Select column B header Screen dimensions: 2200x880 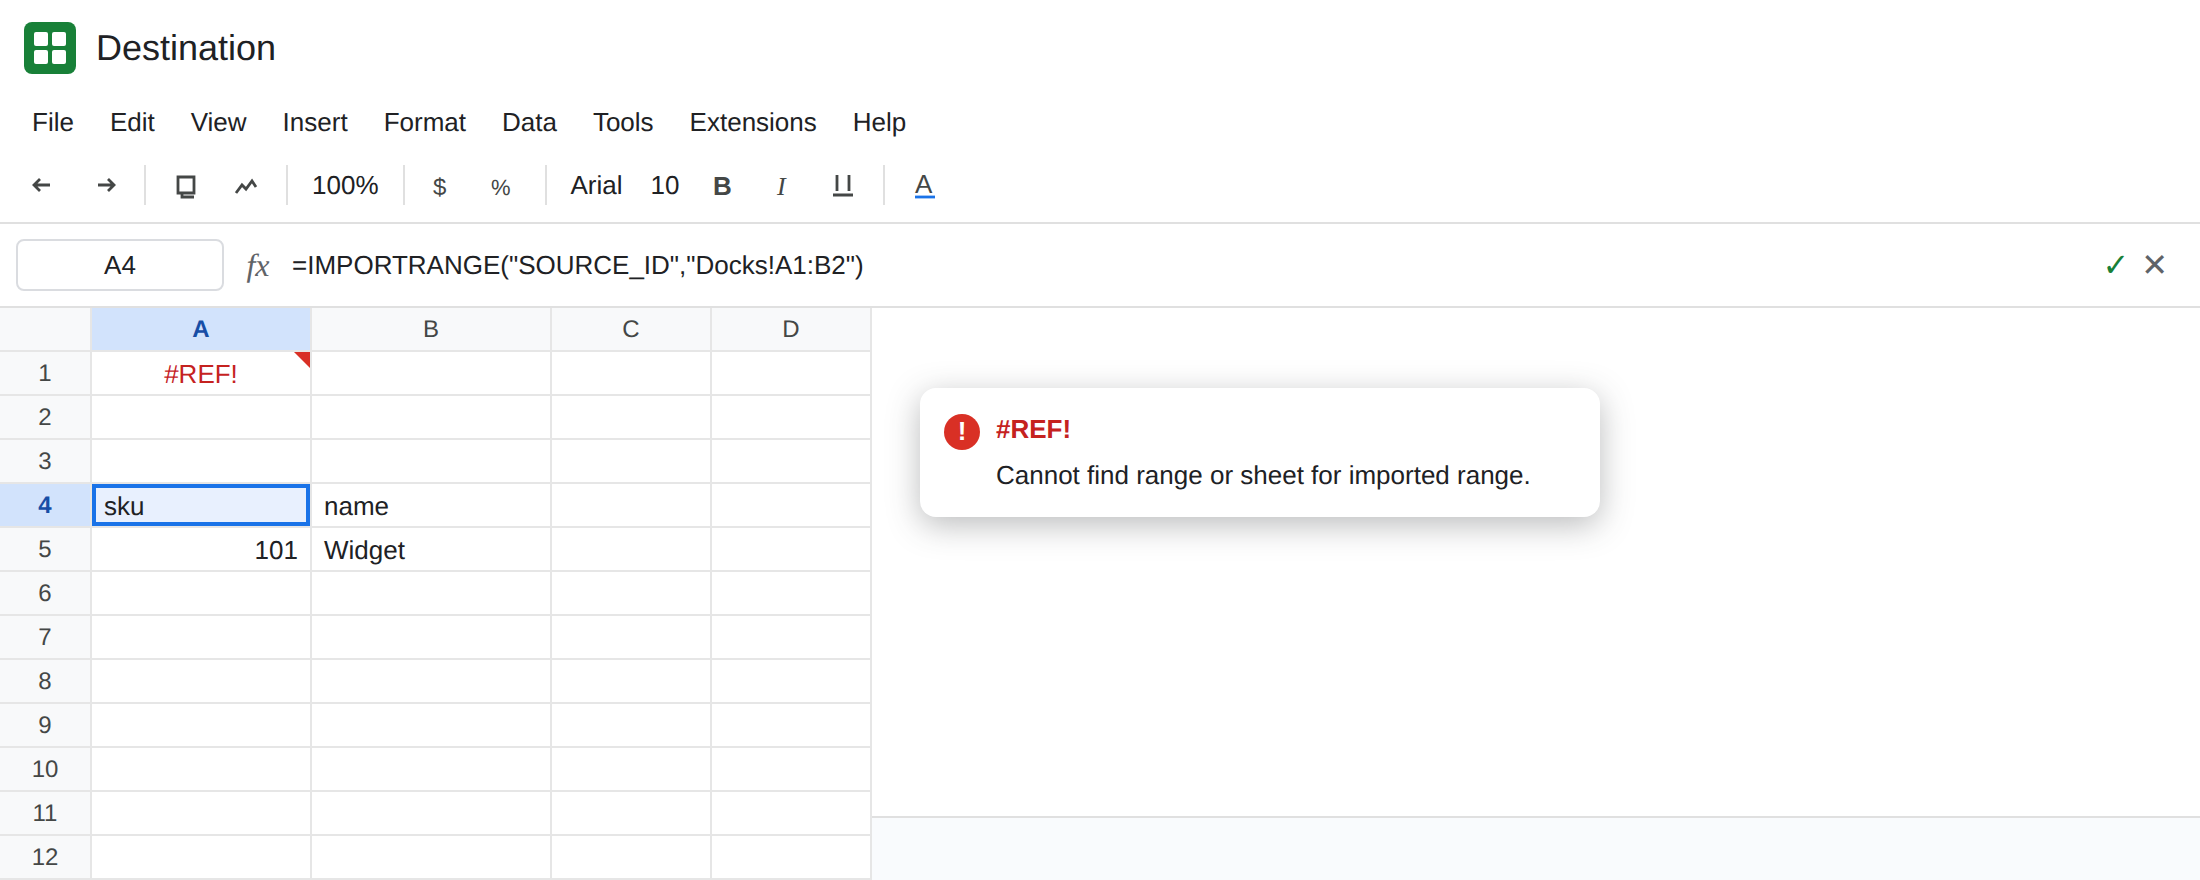(431, 329)
